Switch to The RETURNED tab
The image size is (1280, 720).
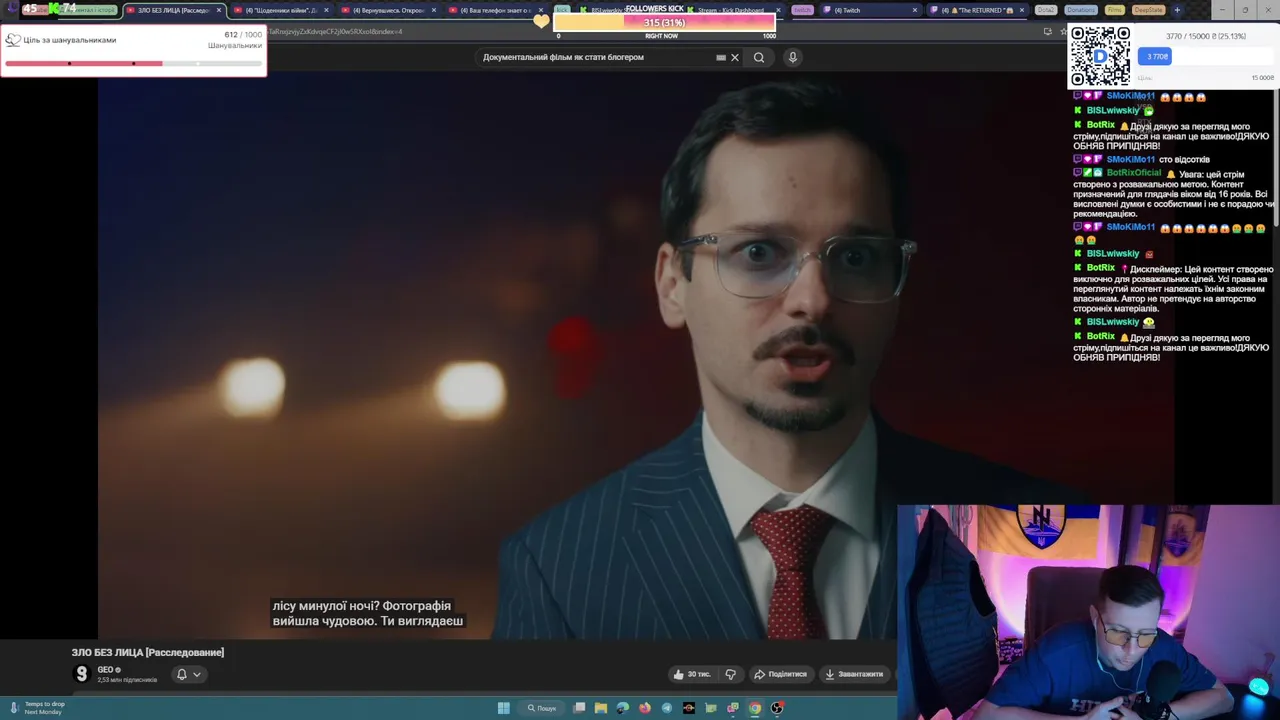click(978, 10)
